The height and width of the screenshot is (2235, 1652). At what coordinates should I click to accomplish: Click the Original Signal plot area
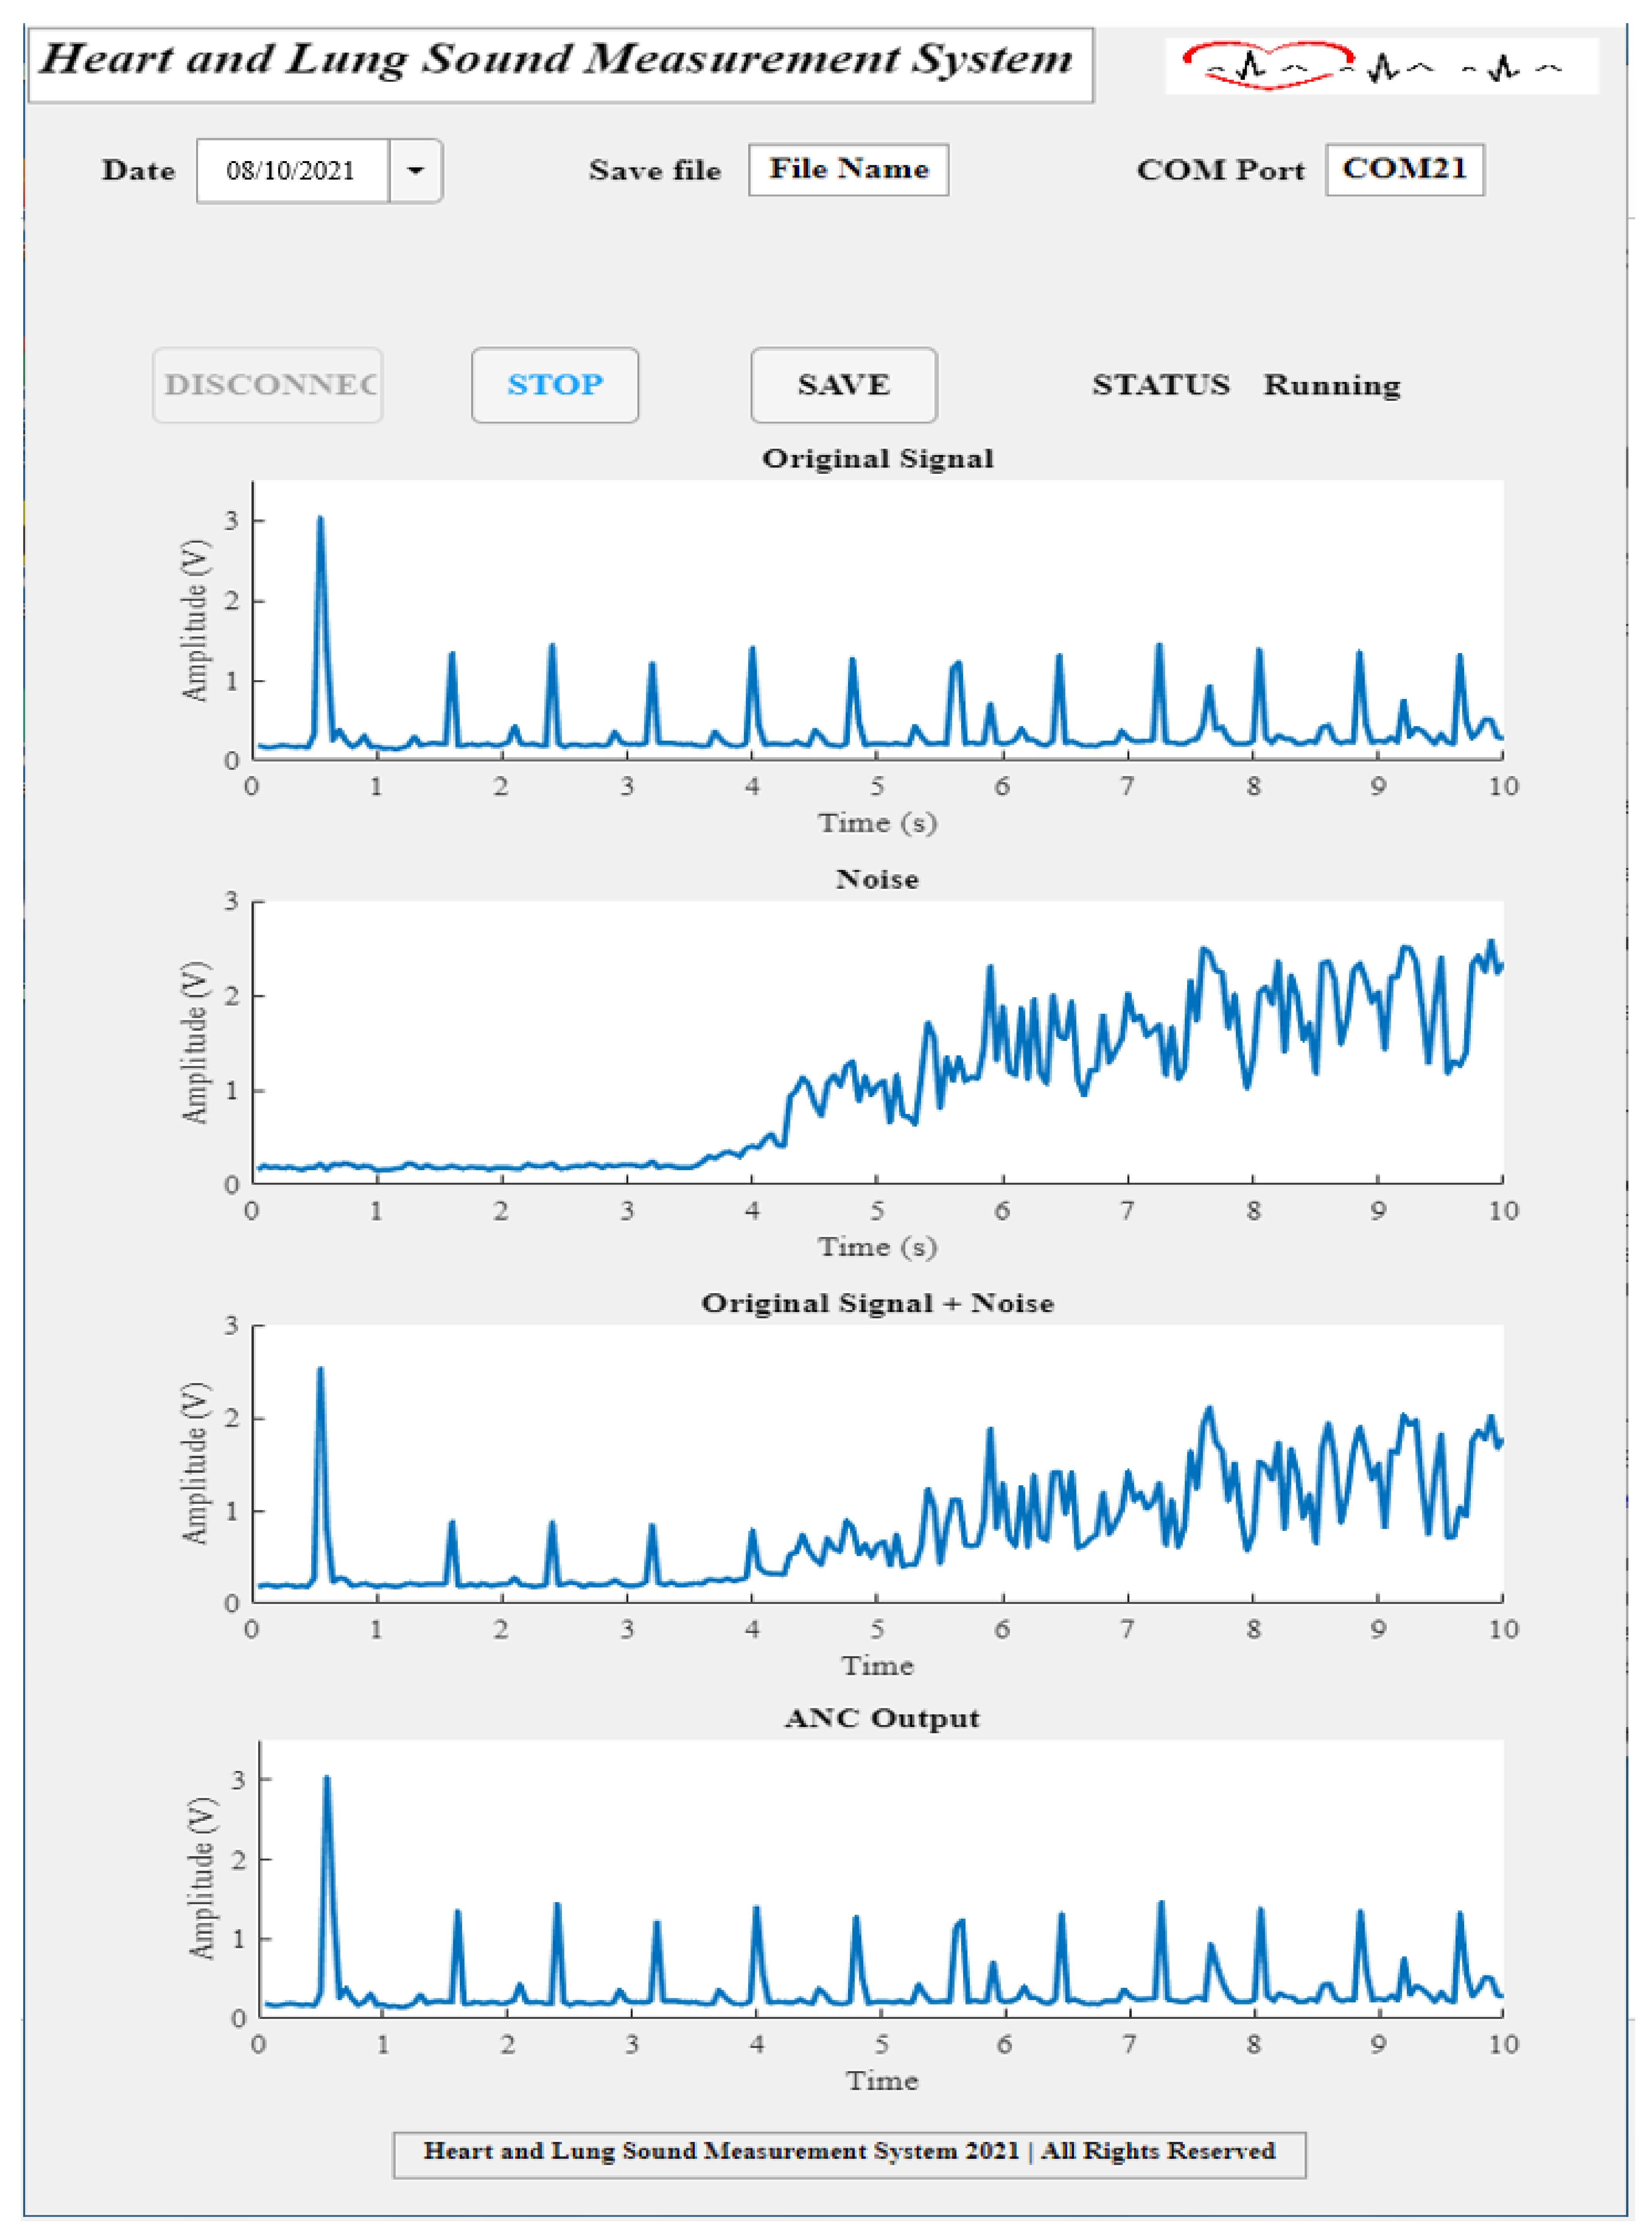tap(877, 620)
